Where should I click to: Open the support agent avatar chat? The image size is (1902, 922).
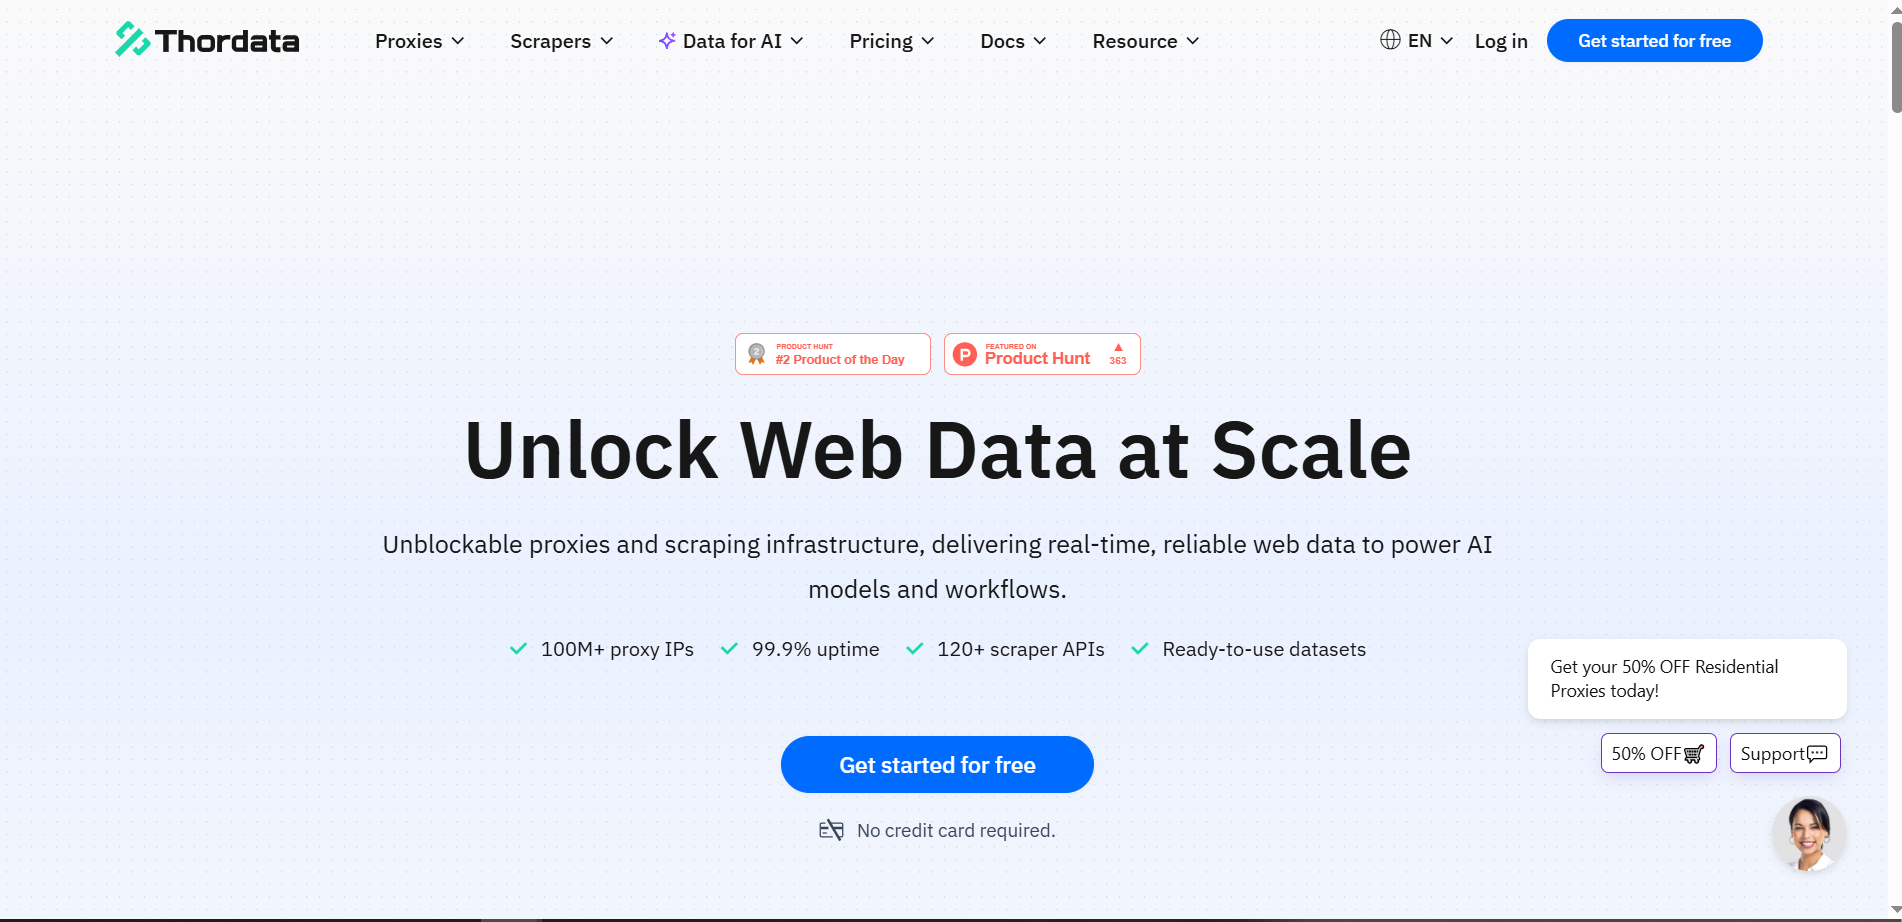point(1808,834)
